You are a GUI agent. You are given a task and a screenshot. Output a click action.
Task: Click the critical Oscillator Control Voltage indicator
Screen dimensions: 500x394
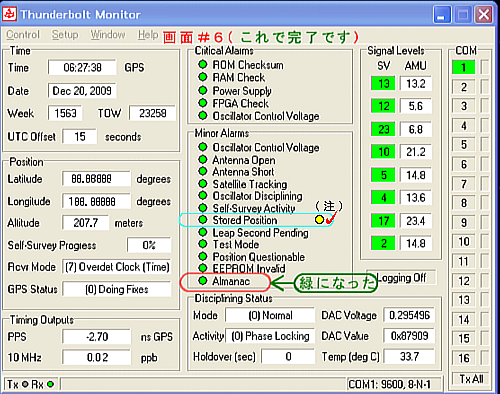coord(203,116)
